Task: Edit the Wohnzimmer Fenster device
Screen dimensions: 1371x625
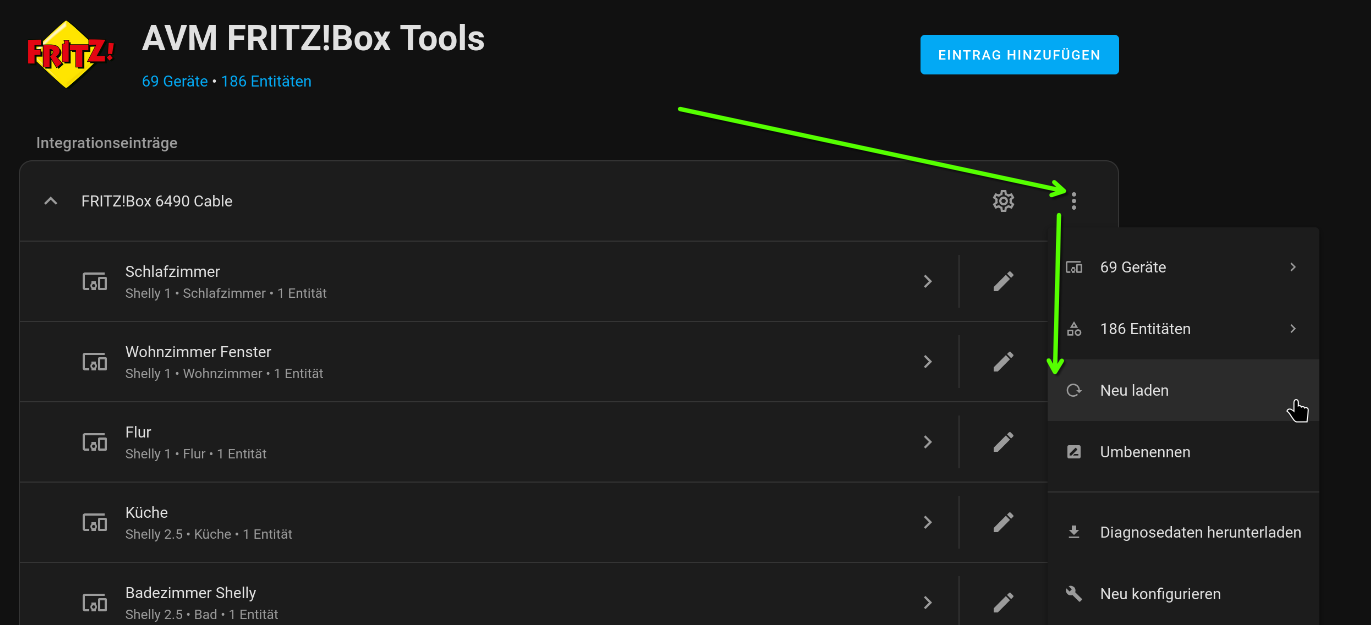Action: [1003, 361]
